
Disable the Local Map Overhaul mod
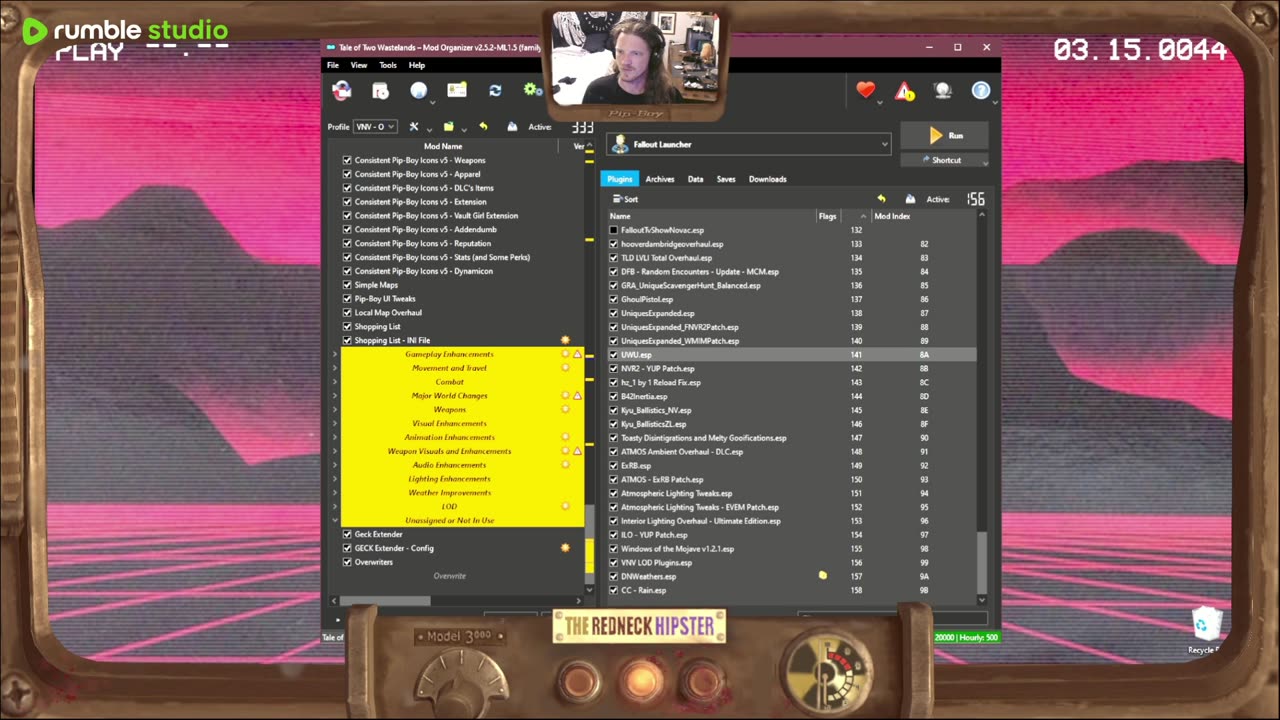[347, 313]
